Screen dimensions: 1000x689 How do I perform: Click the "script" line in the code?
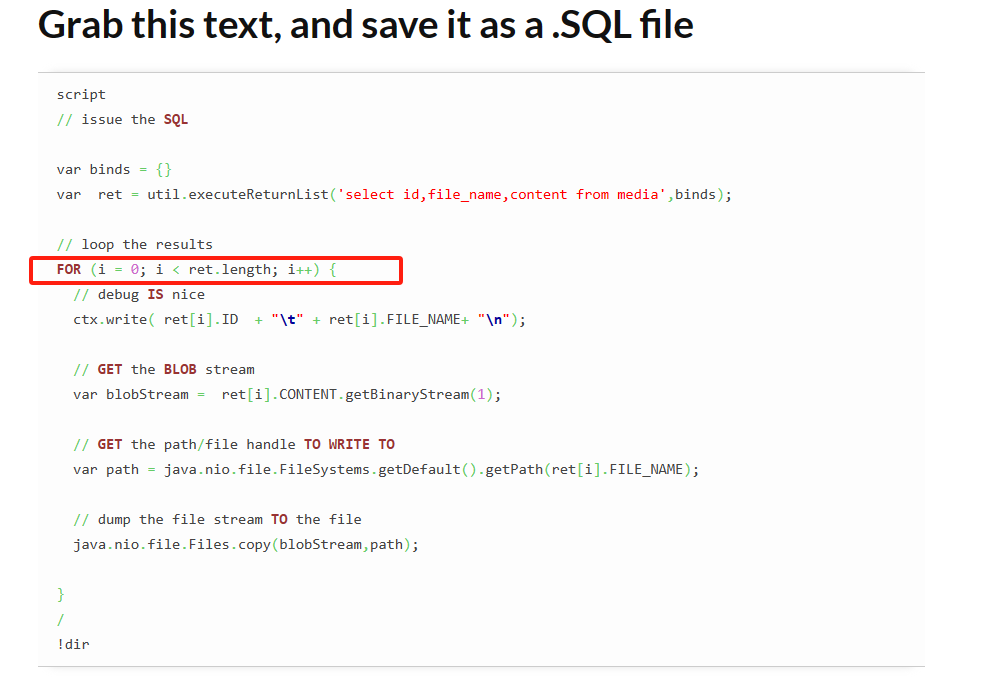tap(81, 94)
